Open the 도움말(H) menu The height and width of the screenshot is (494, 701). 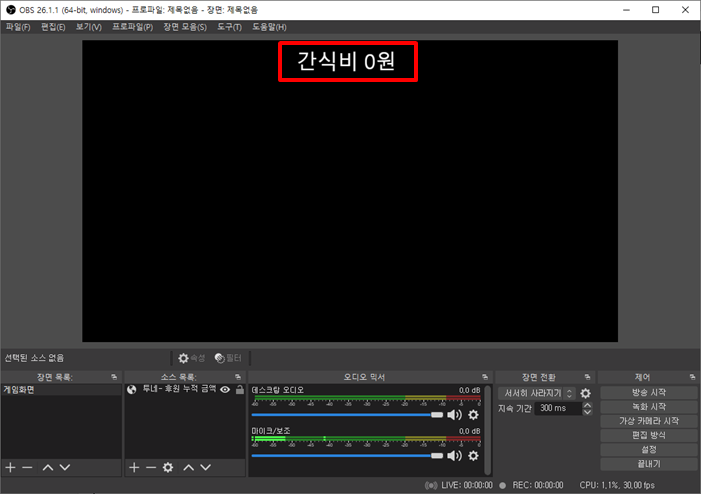tap(269, 27)
